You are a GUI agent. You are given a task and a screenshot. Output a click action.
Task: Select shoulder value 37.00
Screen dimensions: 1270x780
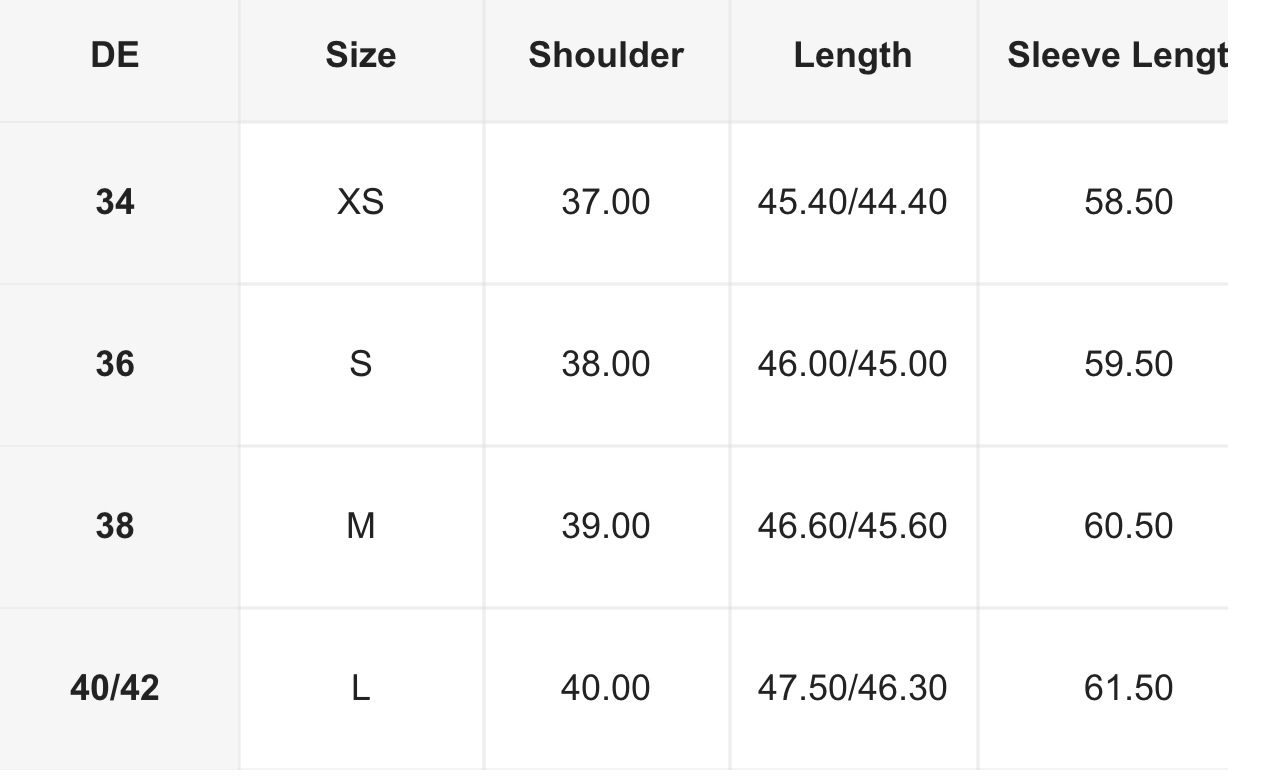[x=606, y=203]
